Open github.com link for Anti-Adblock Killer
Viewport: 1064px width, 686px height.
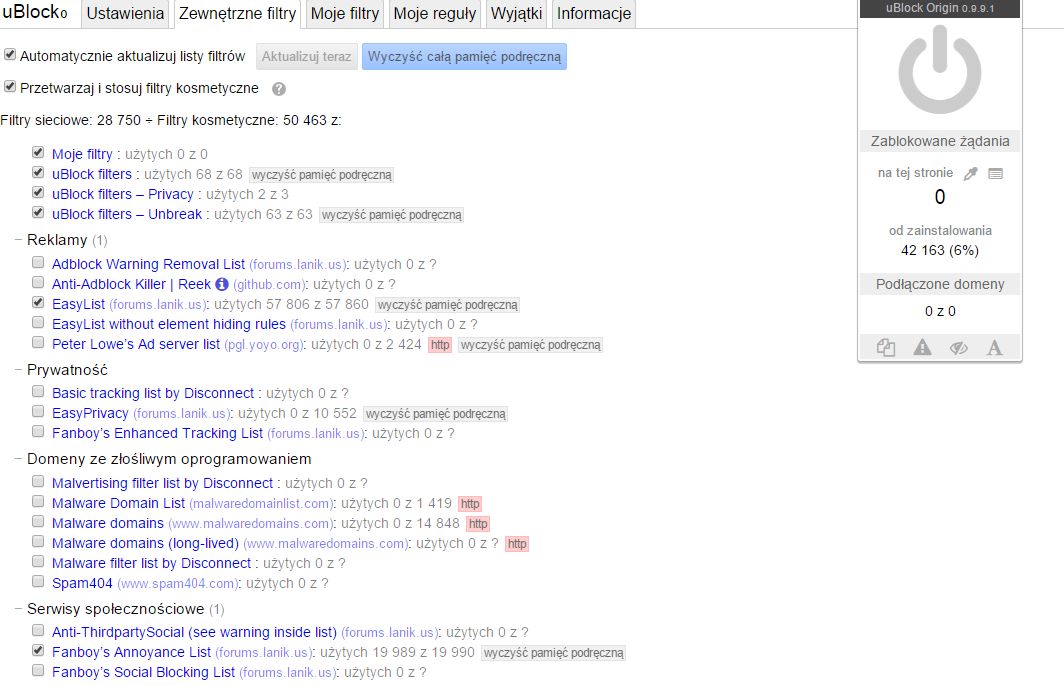coord(269,285)
